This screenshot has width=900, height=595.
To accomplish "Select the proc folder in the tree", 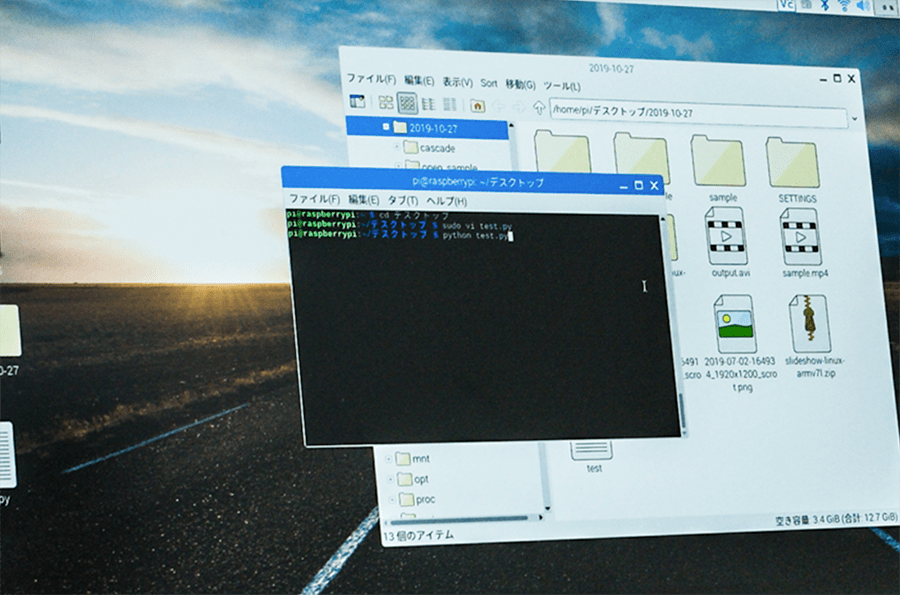I will click(x=418, y=500).
